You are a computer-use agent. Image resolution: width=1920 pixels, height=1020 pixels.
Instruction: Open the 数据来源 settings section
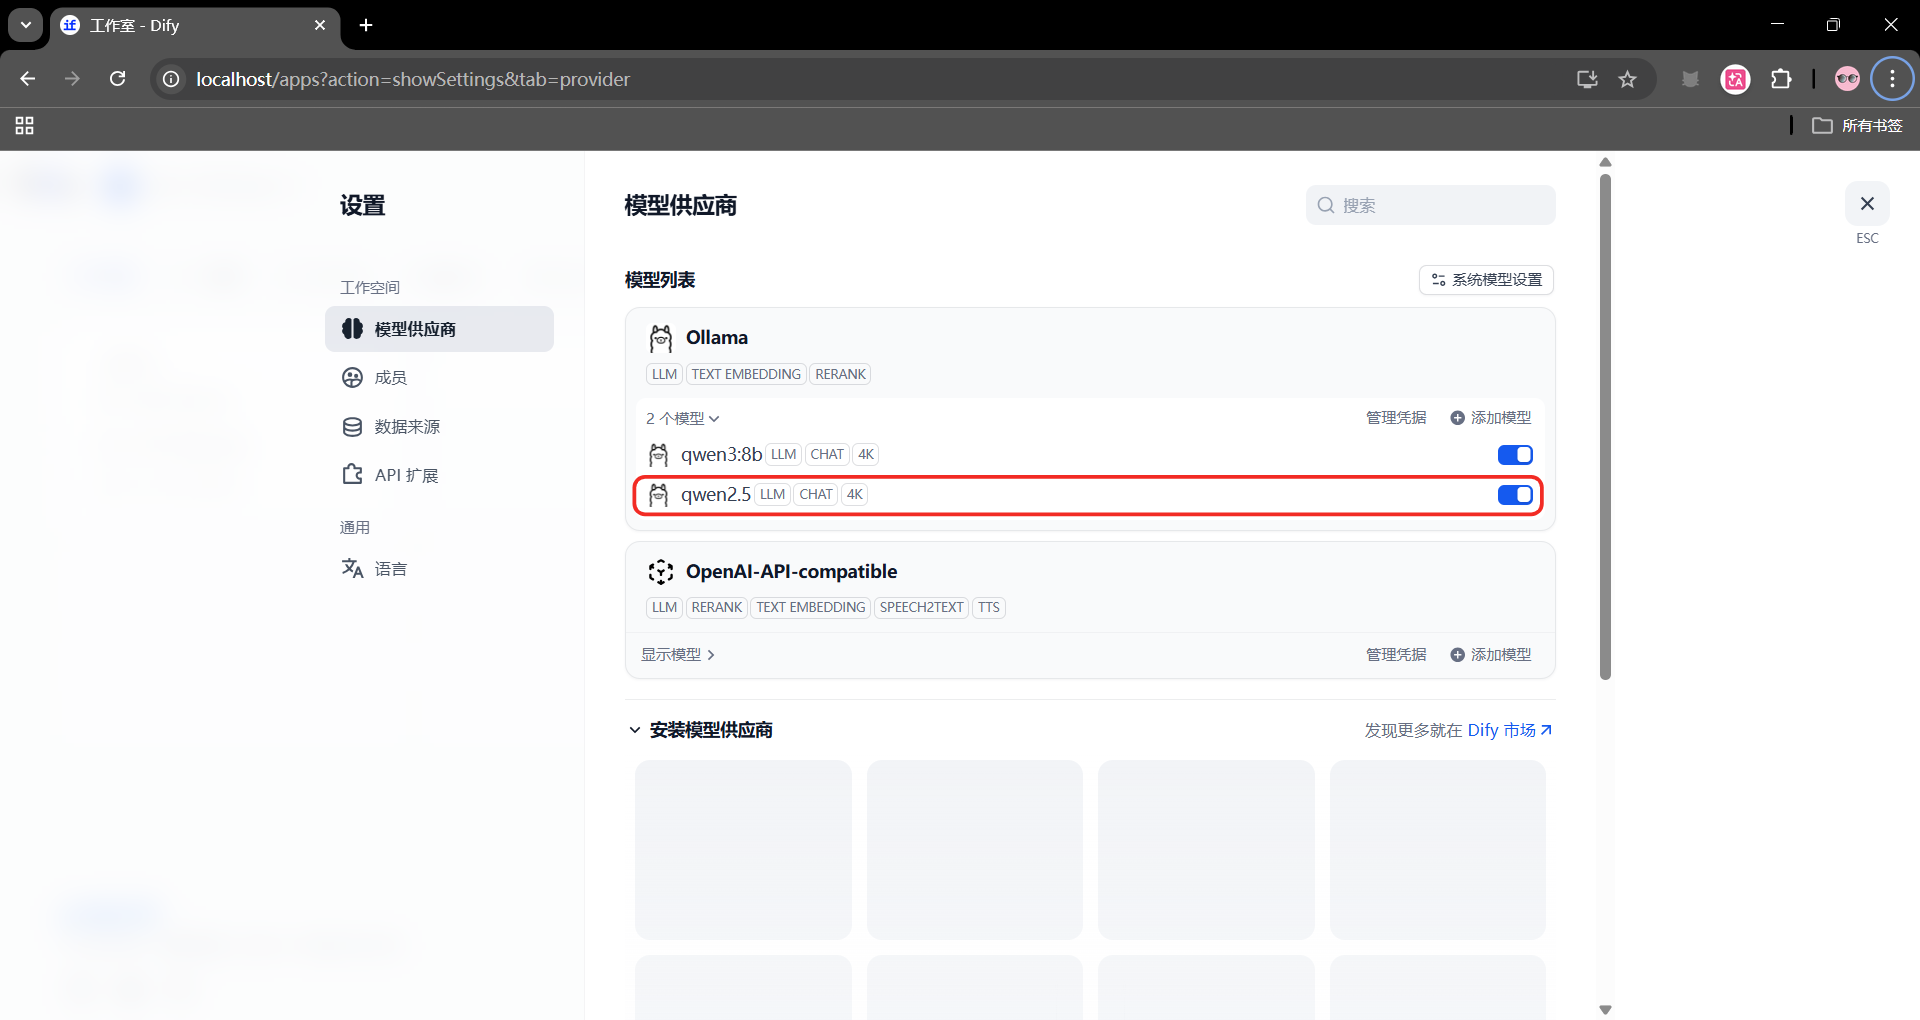439,427
